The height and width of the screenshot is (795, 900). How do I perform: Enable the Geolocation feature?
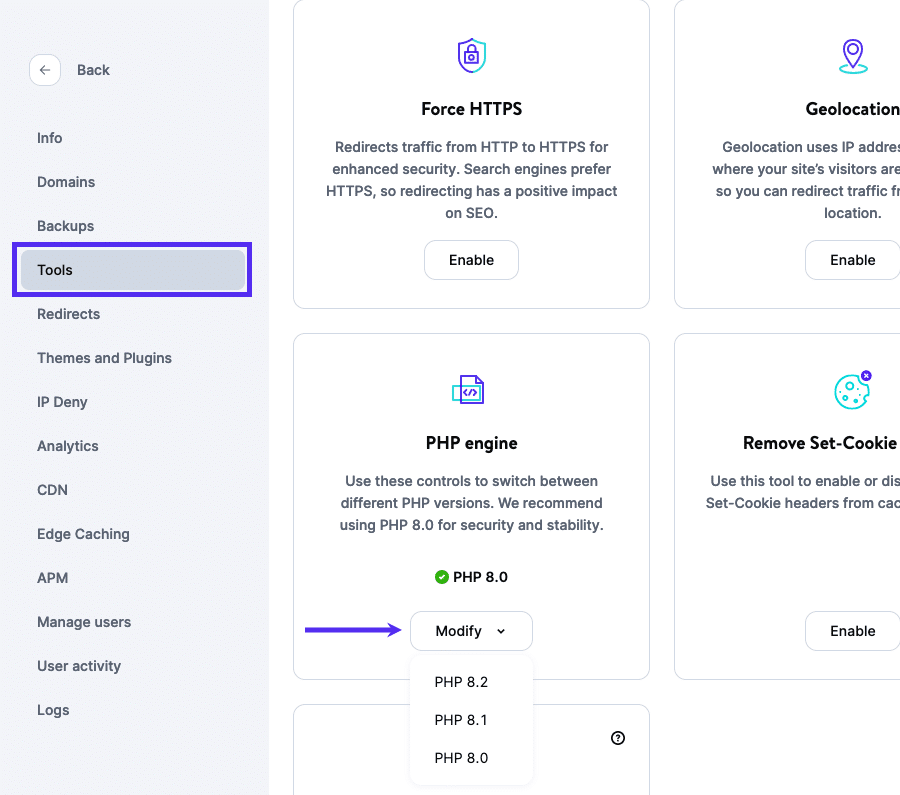pos(852,259)
